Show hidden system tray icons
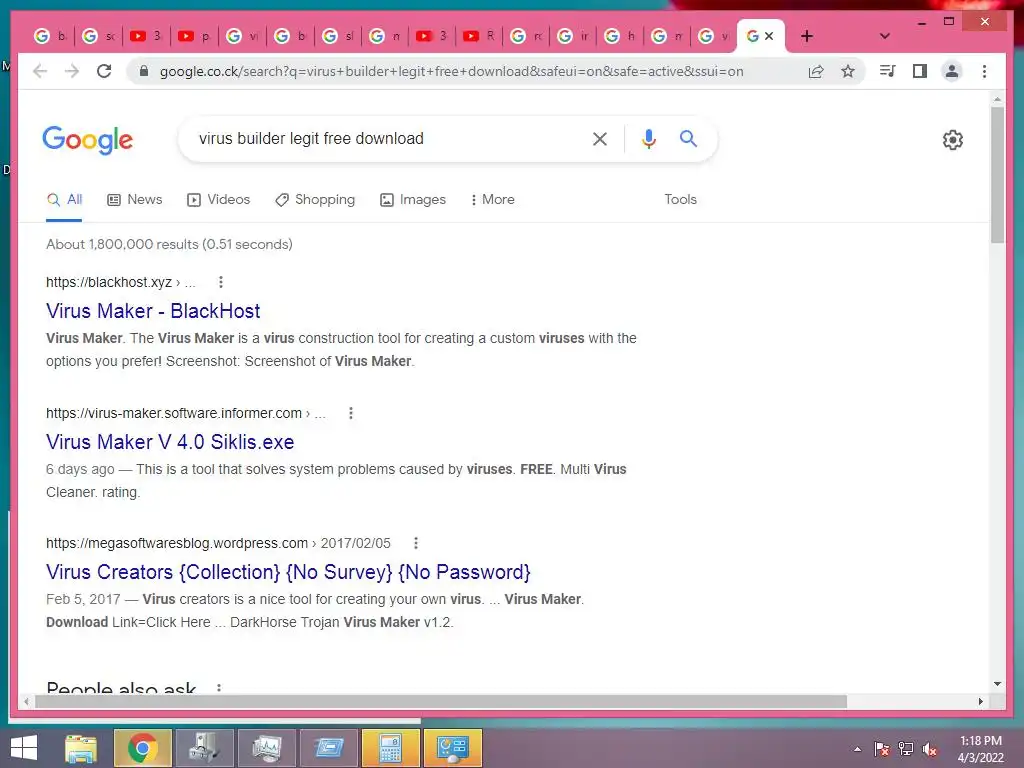Image resolution: width=1024 pixels, height=768 pixels. pyautogui.click(x=857, y=749)
